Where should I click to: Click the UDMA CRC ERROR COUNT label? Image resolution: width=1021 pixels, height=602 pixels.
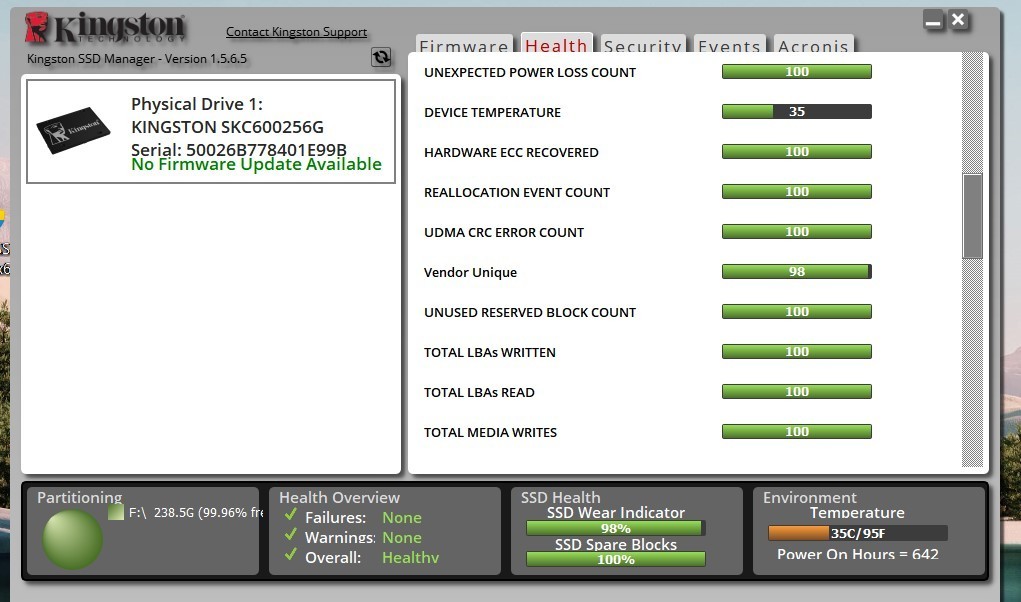tap(504, 232)
